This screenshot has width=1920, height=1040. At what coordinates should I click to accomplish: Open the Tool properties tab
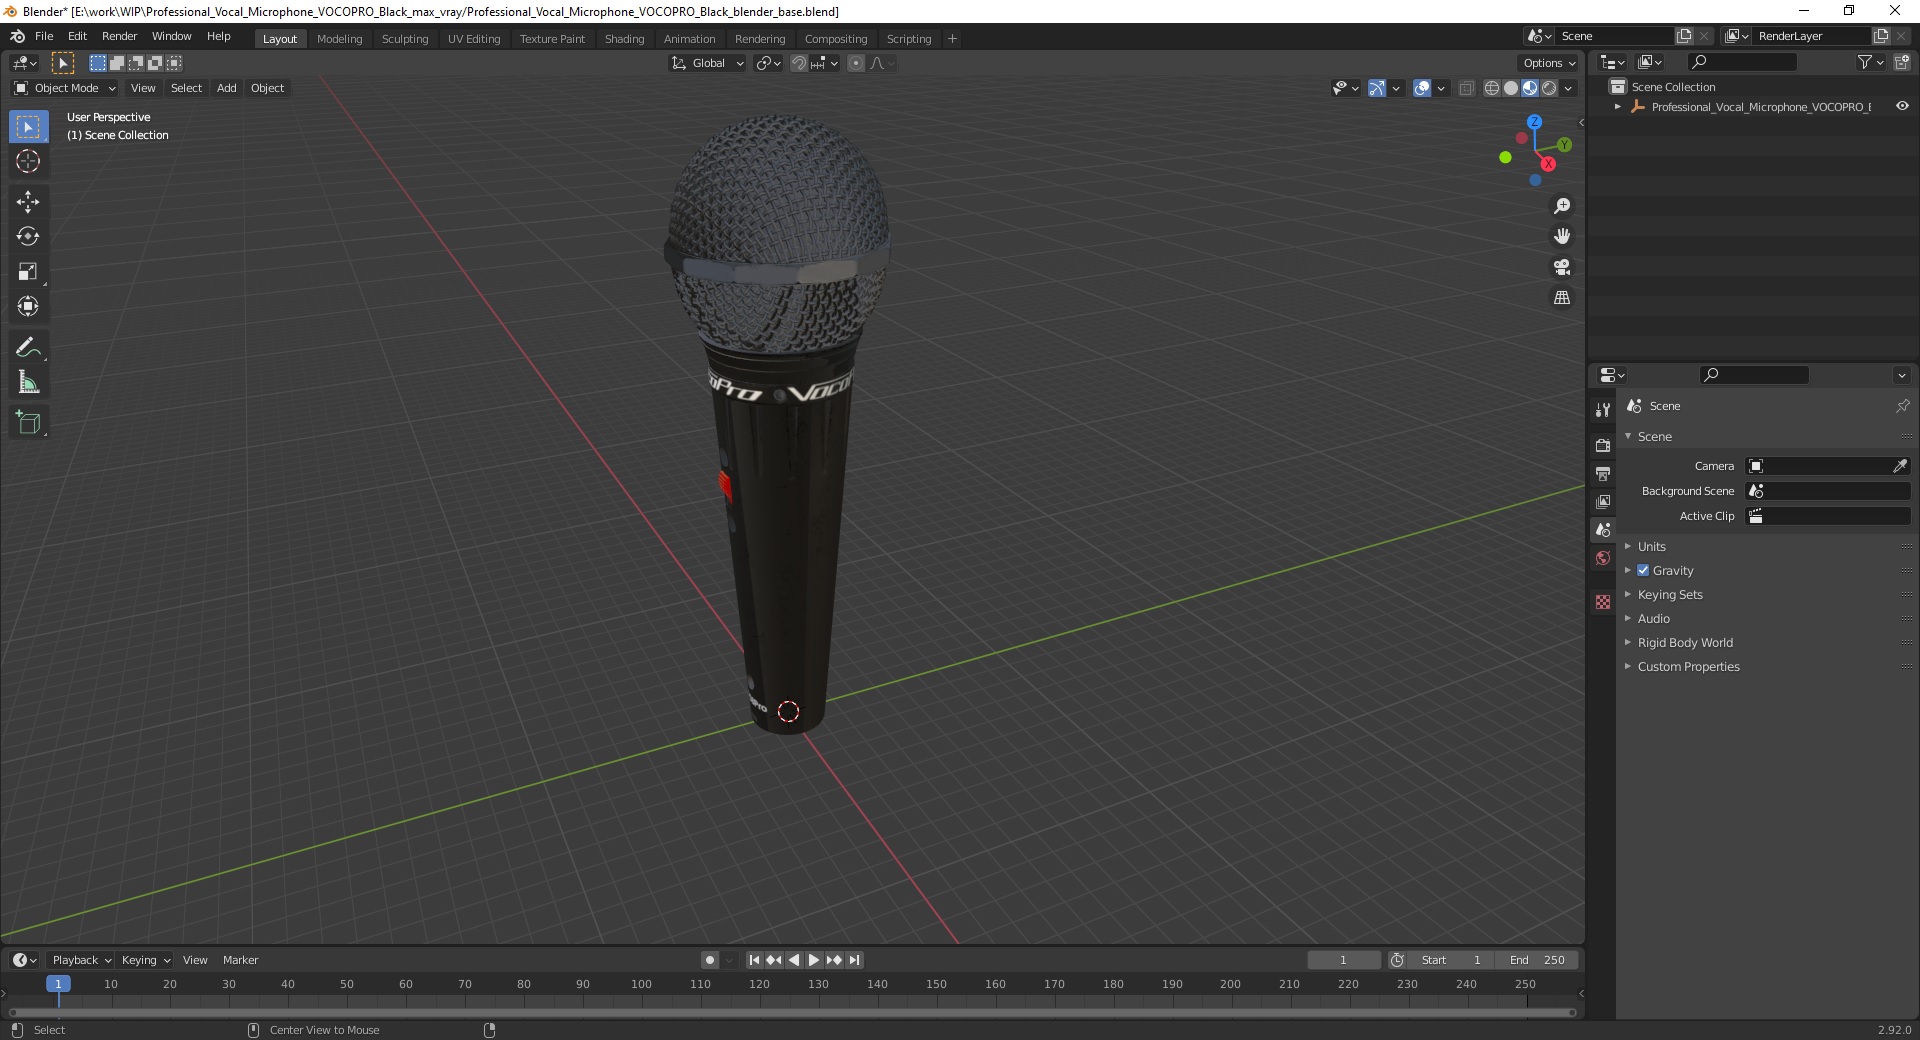[x=1603, y=410]
